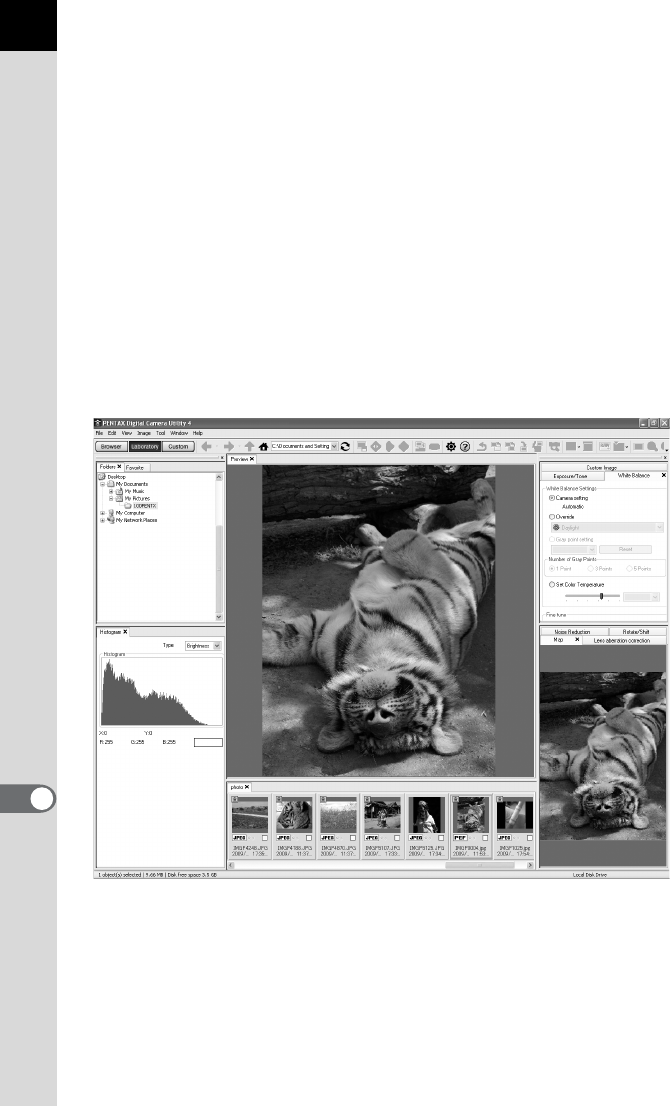670x1106 pixels.
Task: Tick the checkbox on IMGP5107.JPG thumbnail
Action: [x=397, y=838]
